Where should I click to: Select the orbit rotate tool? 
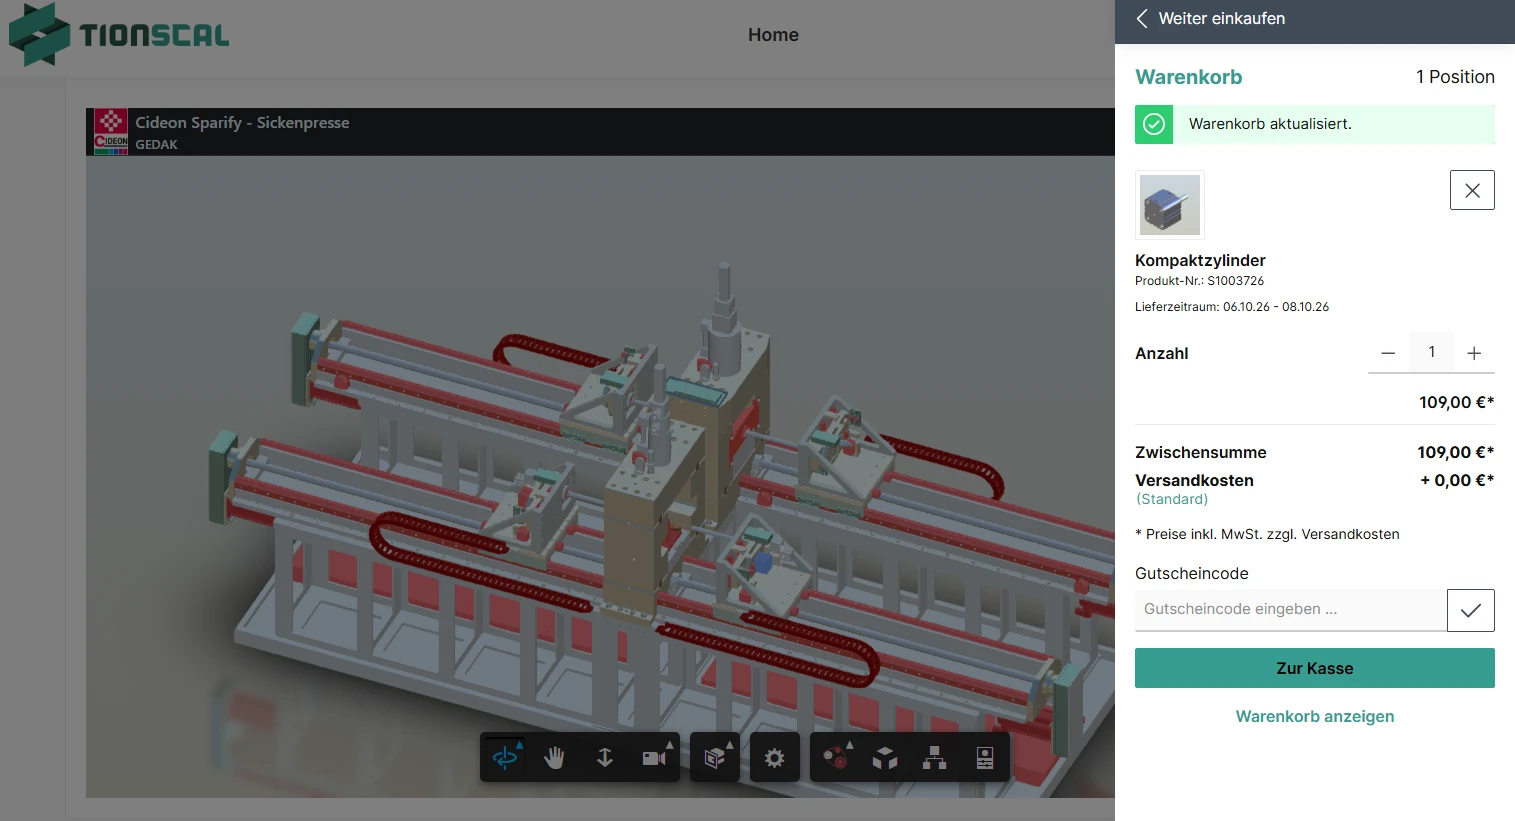[x=505, y=758]
